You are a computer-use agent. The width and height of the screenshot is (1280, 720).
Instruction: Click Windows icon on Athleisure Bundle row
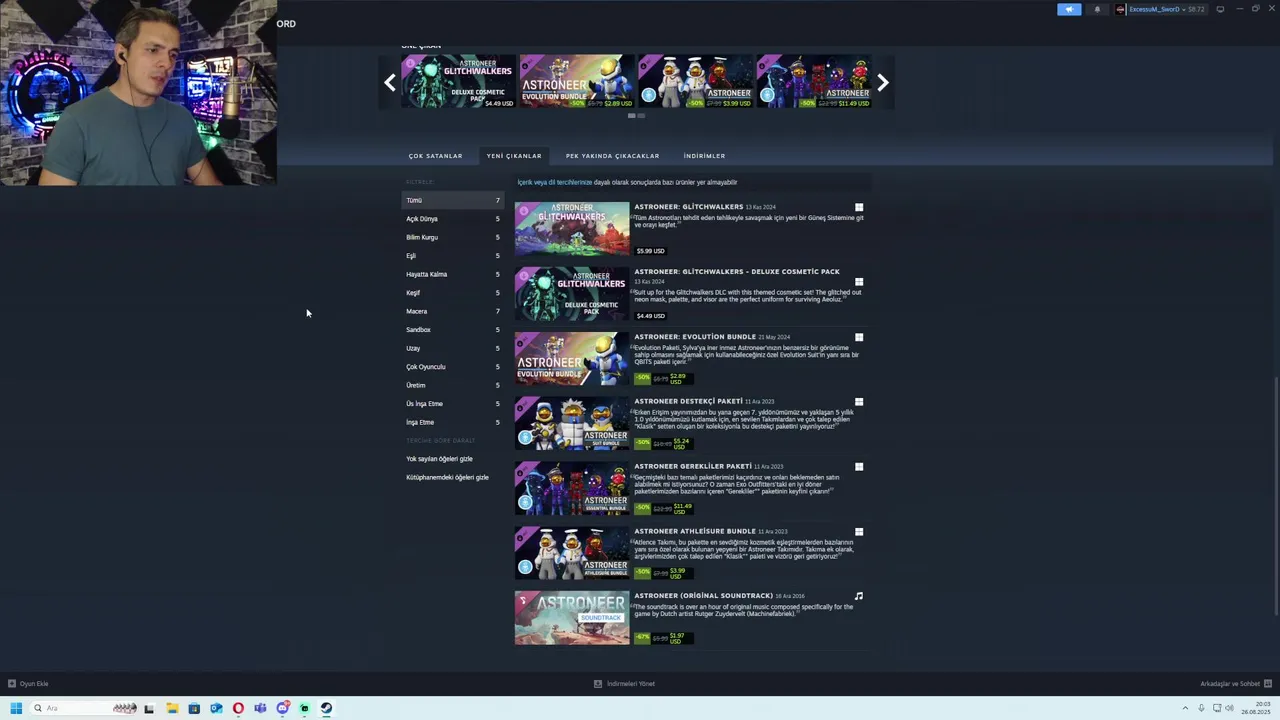pos(859,532)
